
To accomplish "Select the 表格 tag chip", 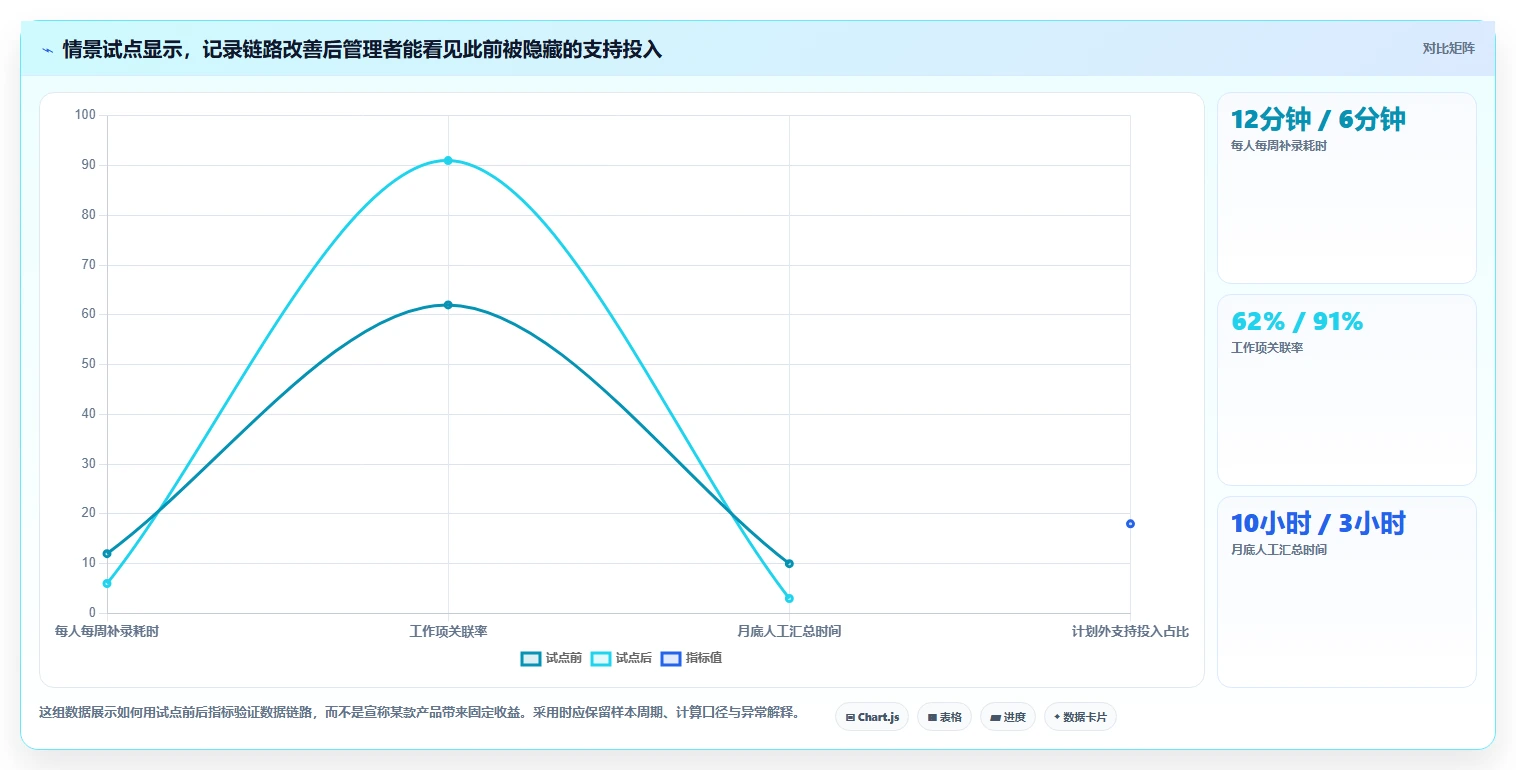I will coord(944,717).
